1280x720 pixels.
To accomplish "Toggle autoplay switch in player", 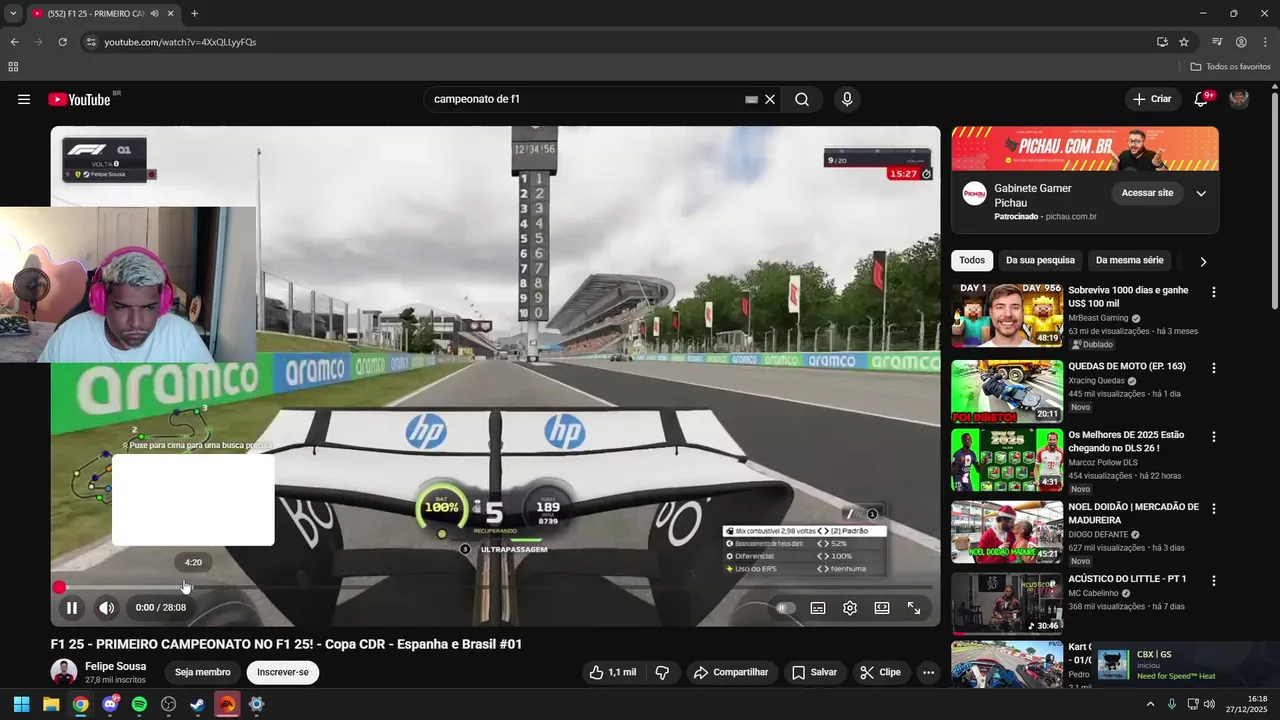I will 786,607.
